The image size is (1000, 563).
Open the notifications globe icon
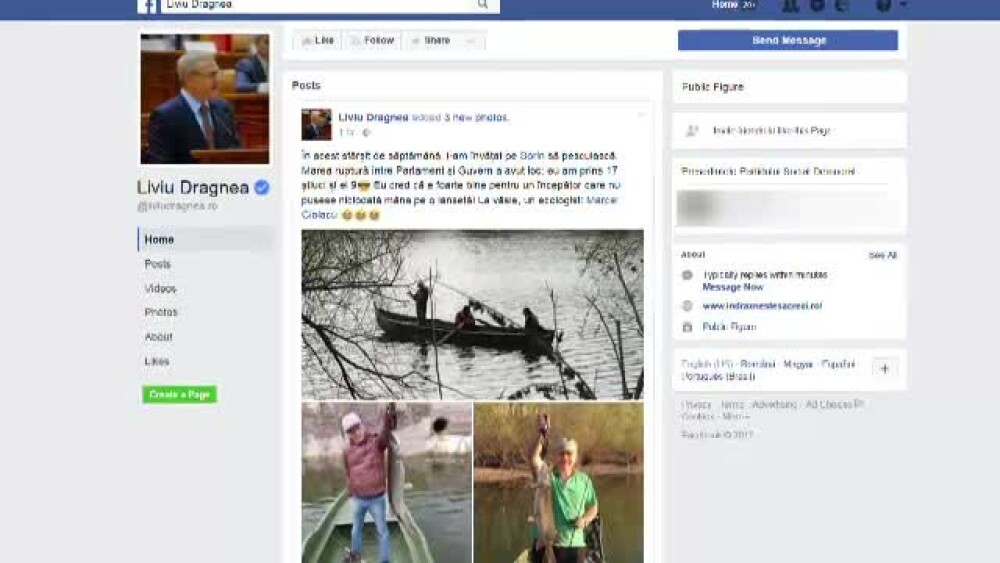[841, 5]
